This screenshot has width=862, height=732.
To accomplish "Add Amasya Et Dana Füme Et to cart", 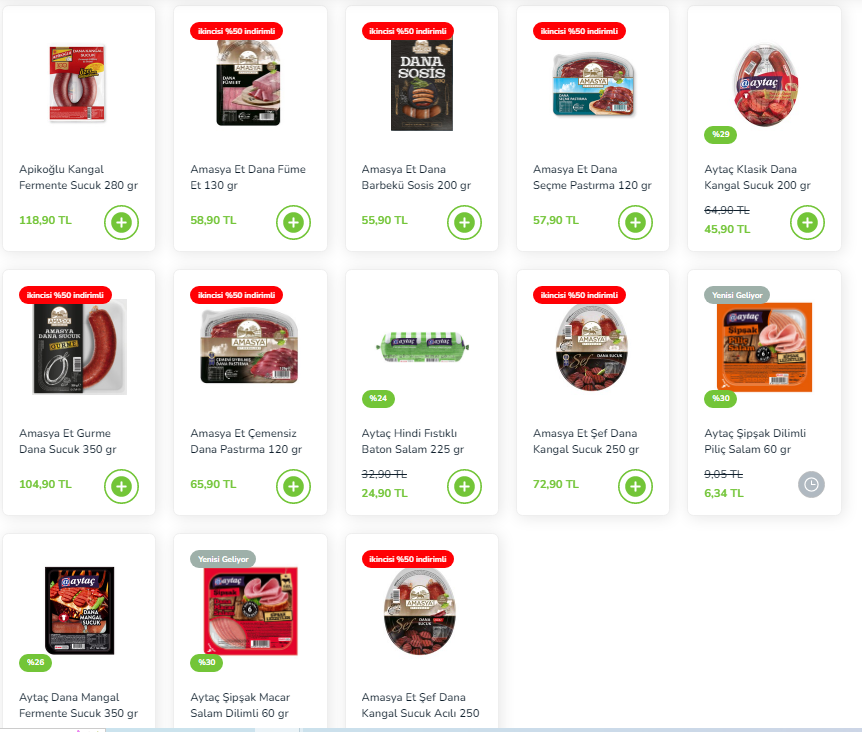I will (293, 223).
